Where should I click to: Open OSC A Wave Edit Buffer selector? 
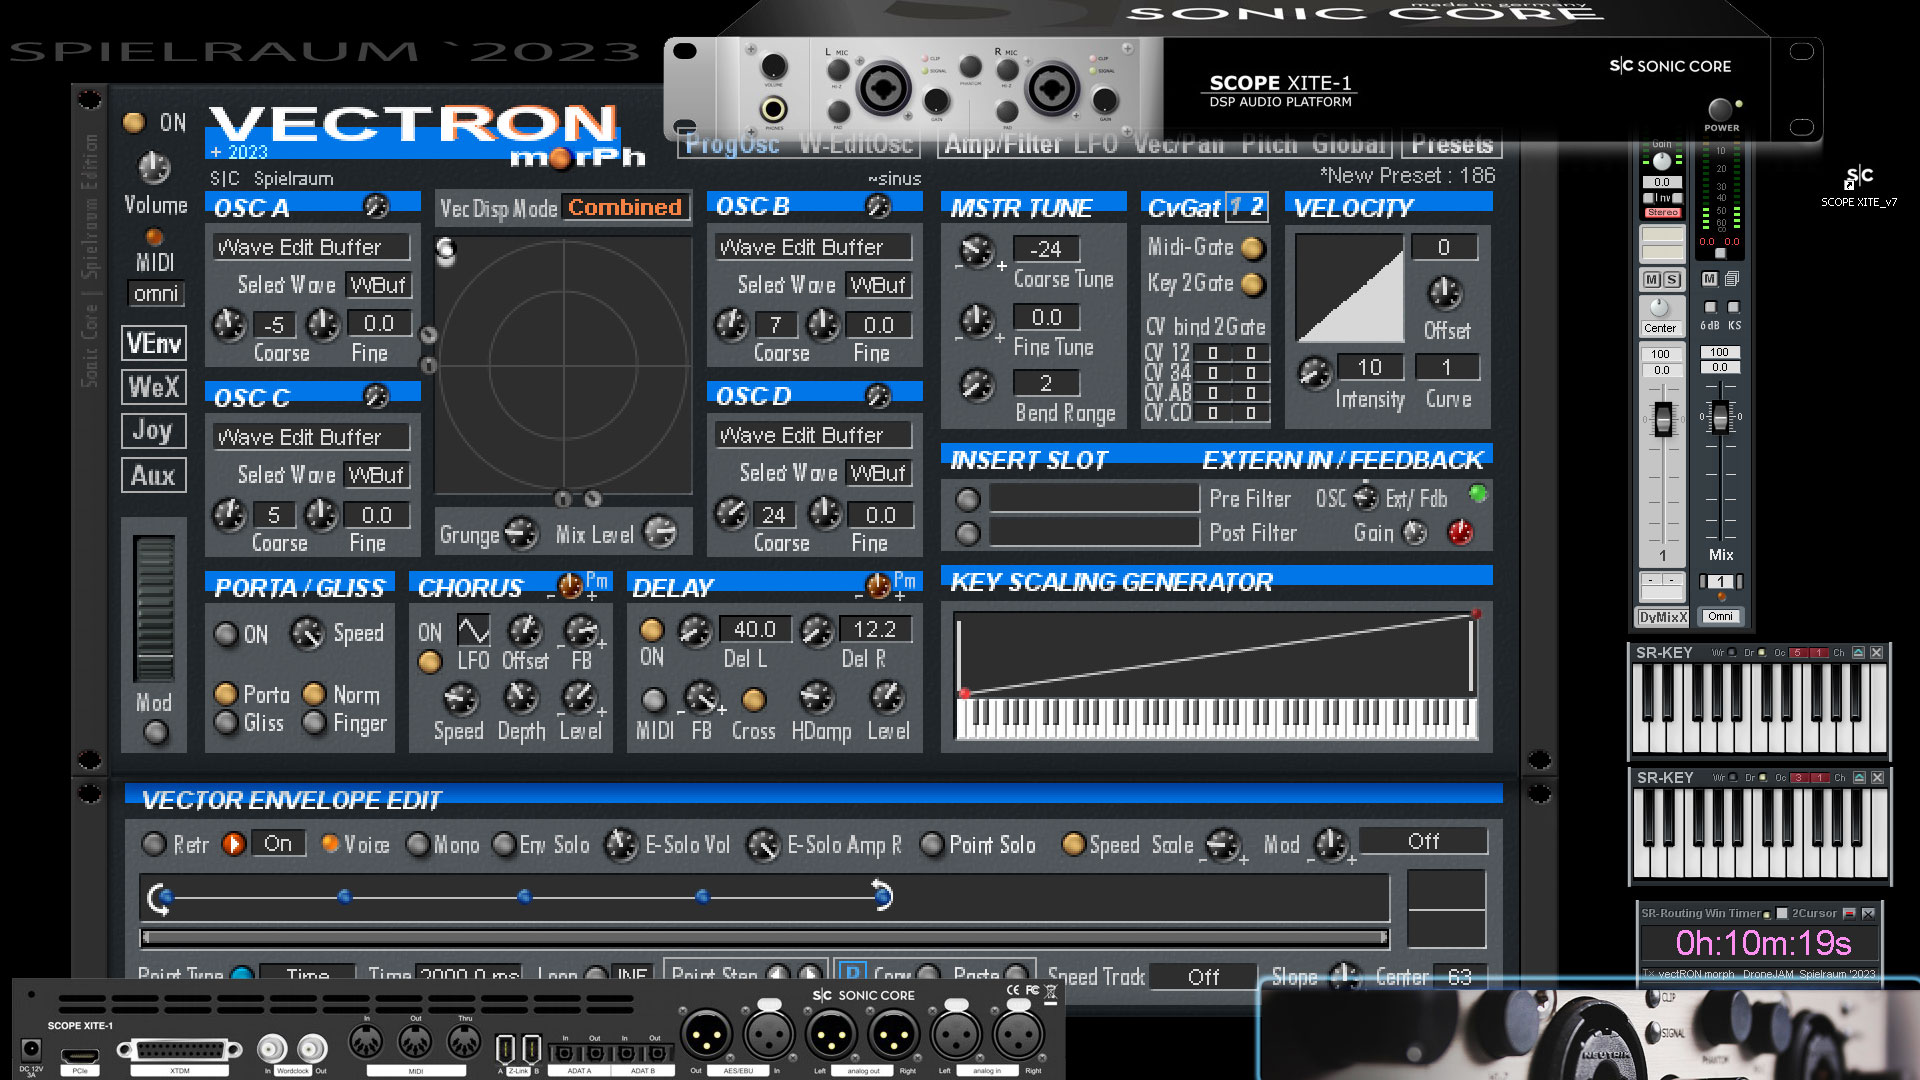pyautogui.click(x=311, y=247)
